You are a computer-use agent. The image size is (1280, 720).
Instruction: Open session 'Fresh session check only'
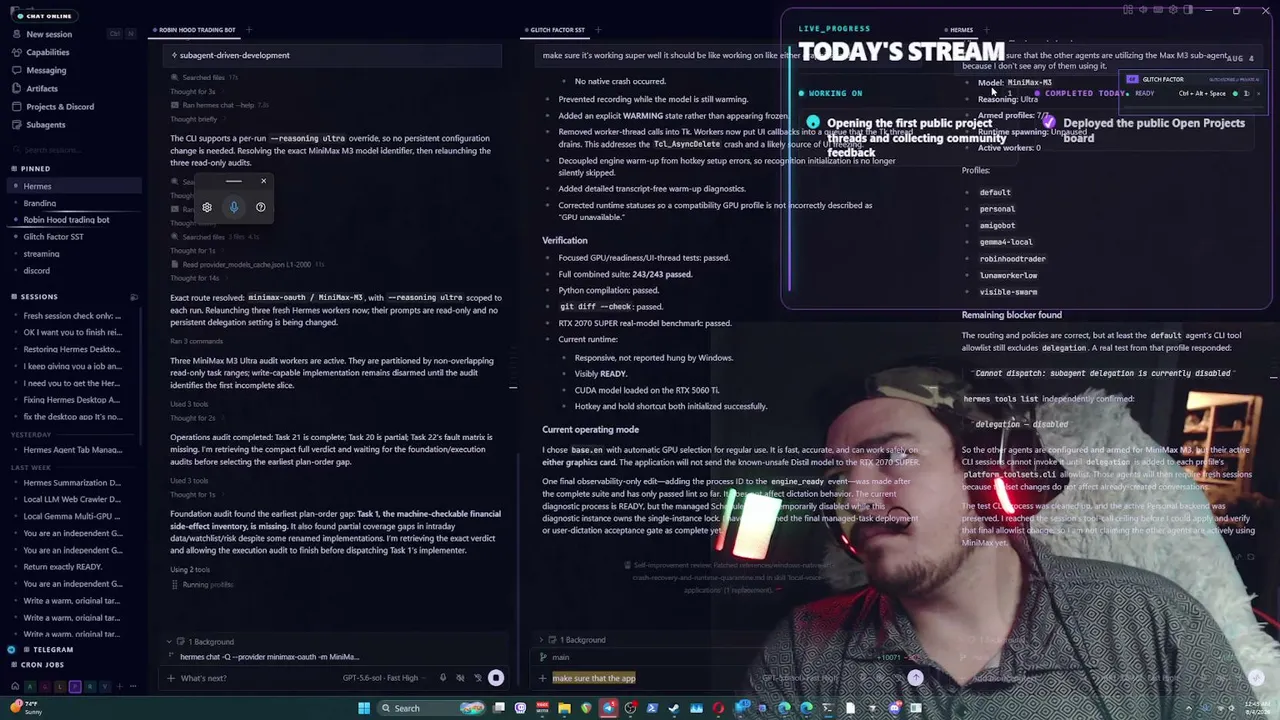pyautogui.click(x=72, y=316)
